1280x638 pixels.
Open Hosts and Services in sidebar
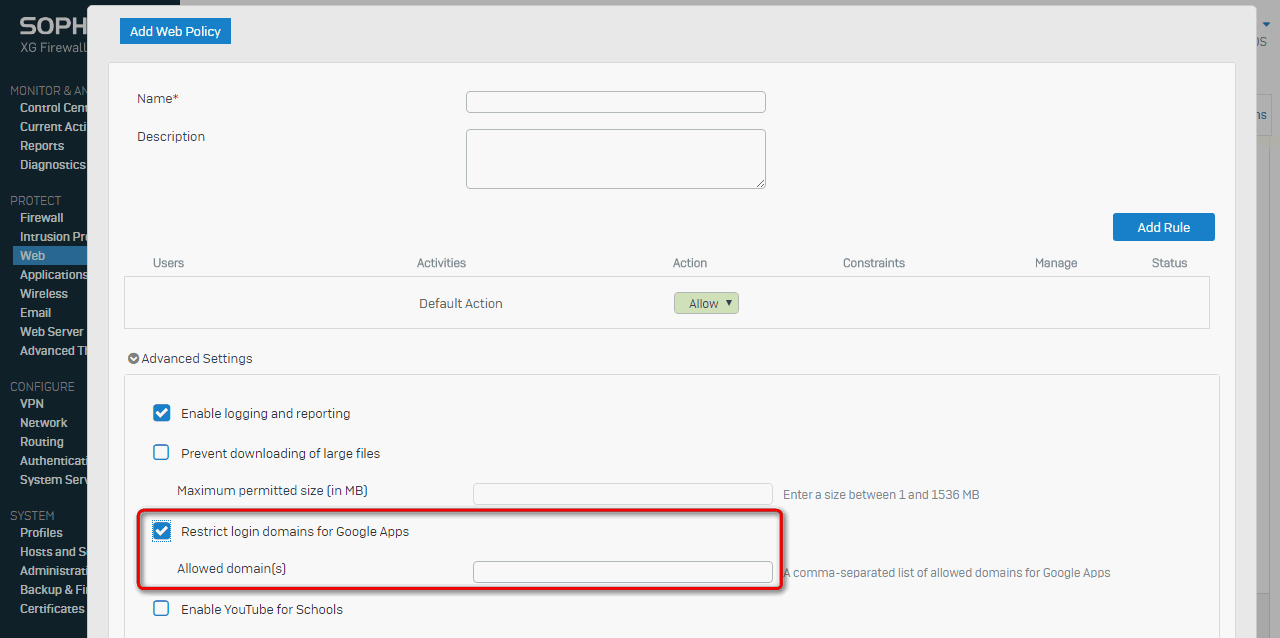point(53,552)
